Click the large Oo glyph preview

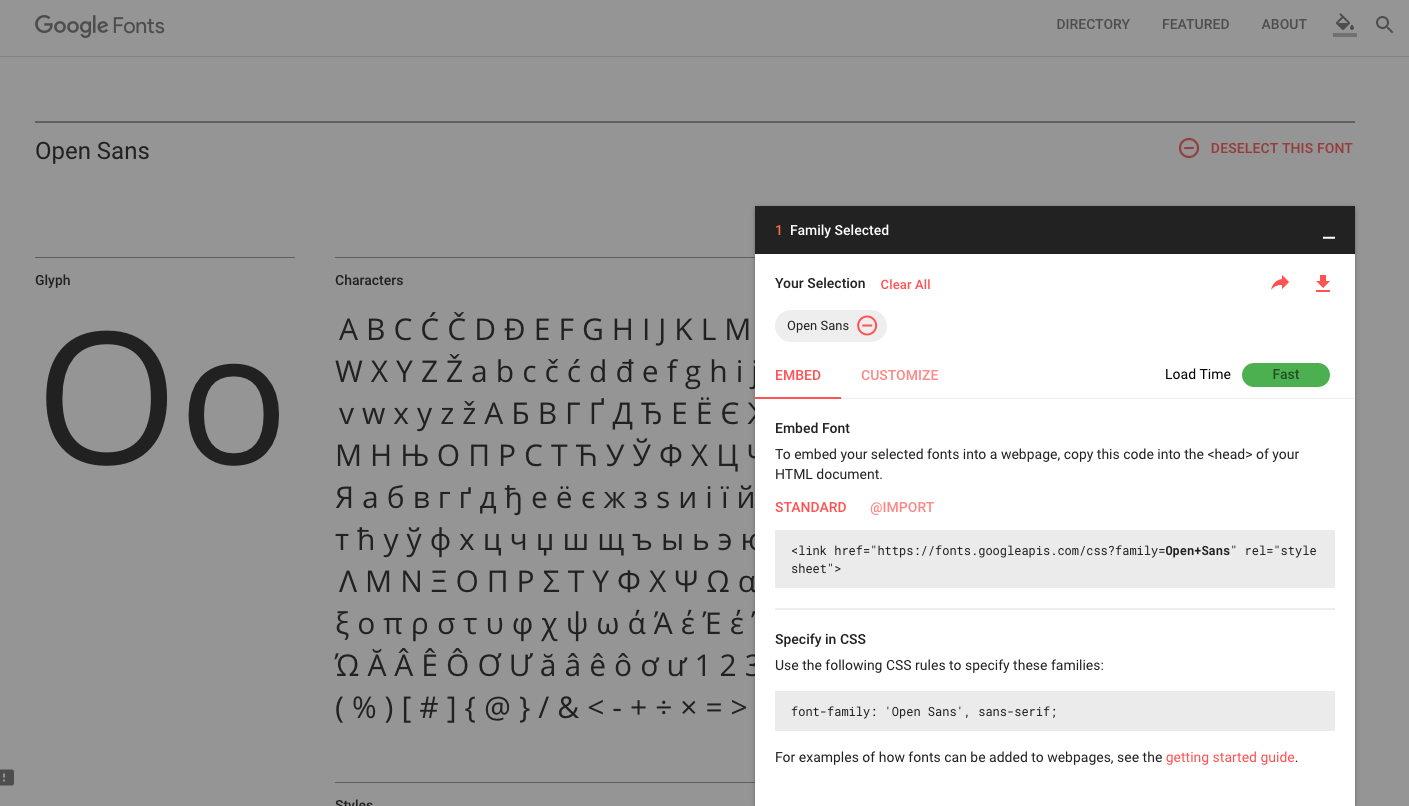pyautogui.click(x=162, y=398)
